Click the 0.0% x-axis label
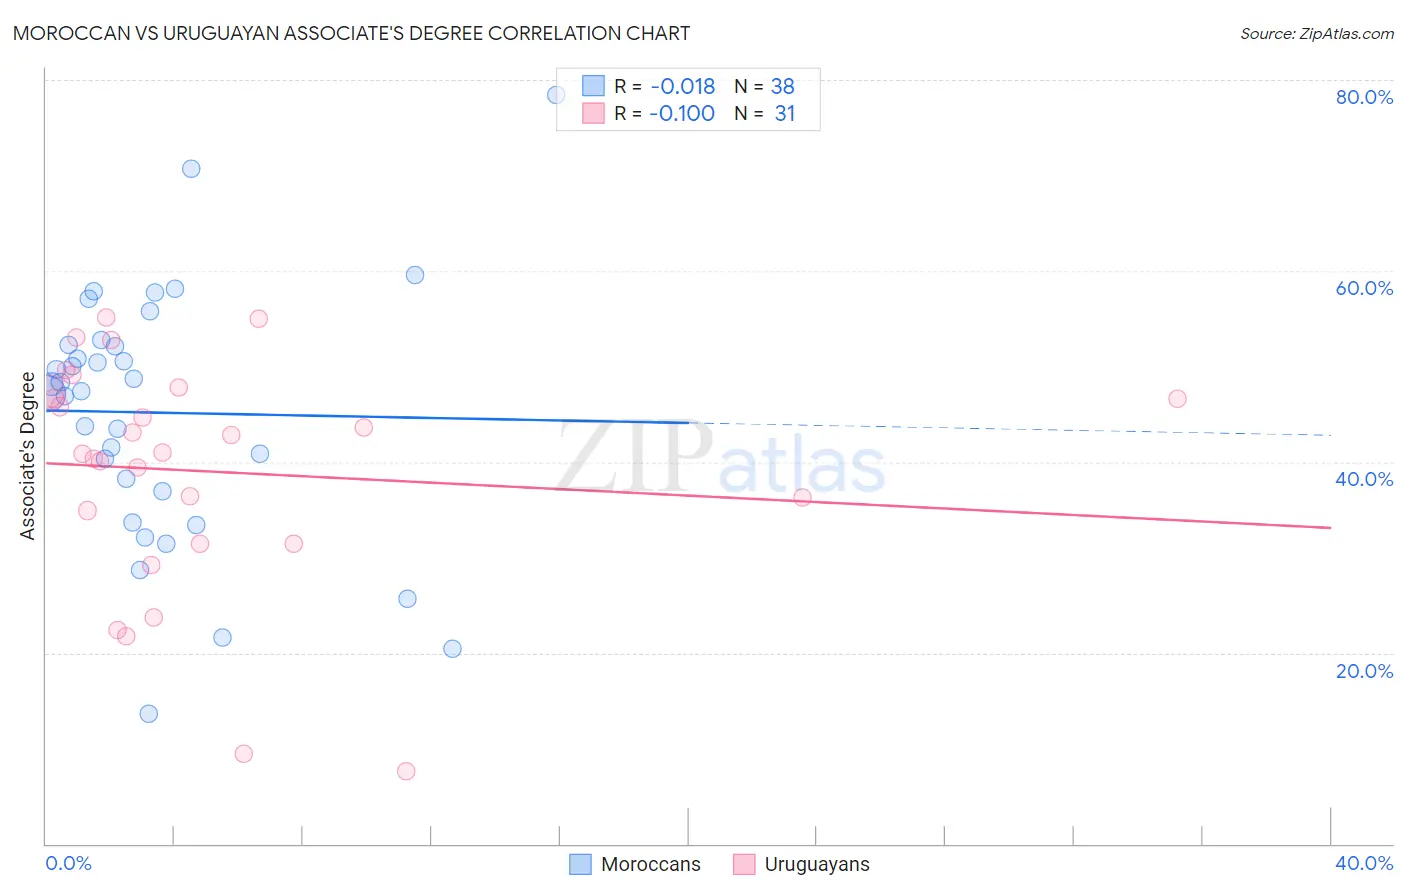The height and width of the screenshot is (892, 1406). coord(69,863)
